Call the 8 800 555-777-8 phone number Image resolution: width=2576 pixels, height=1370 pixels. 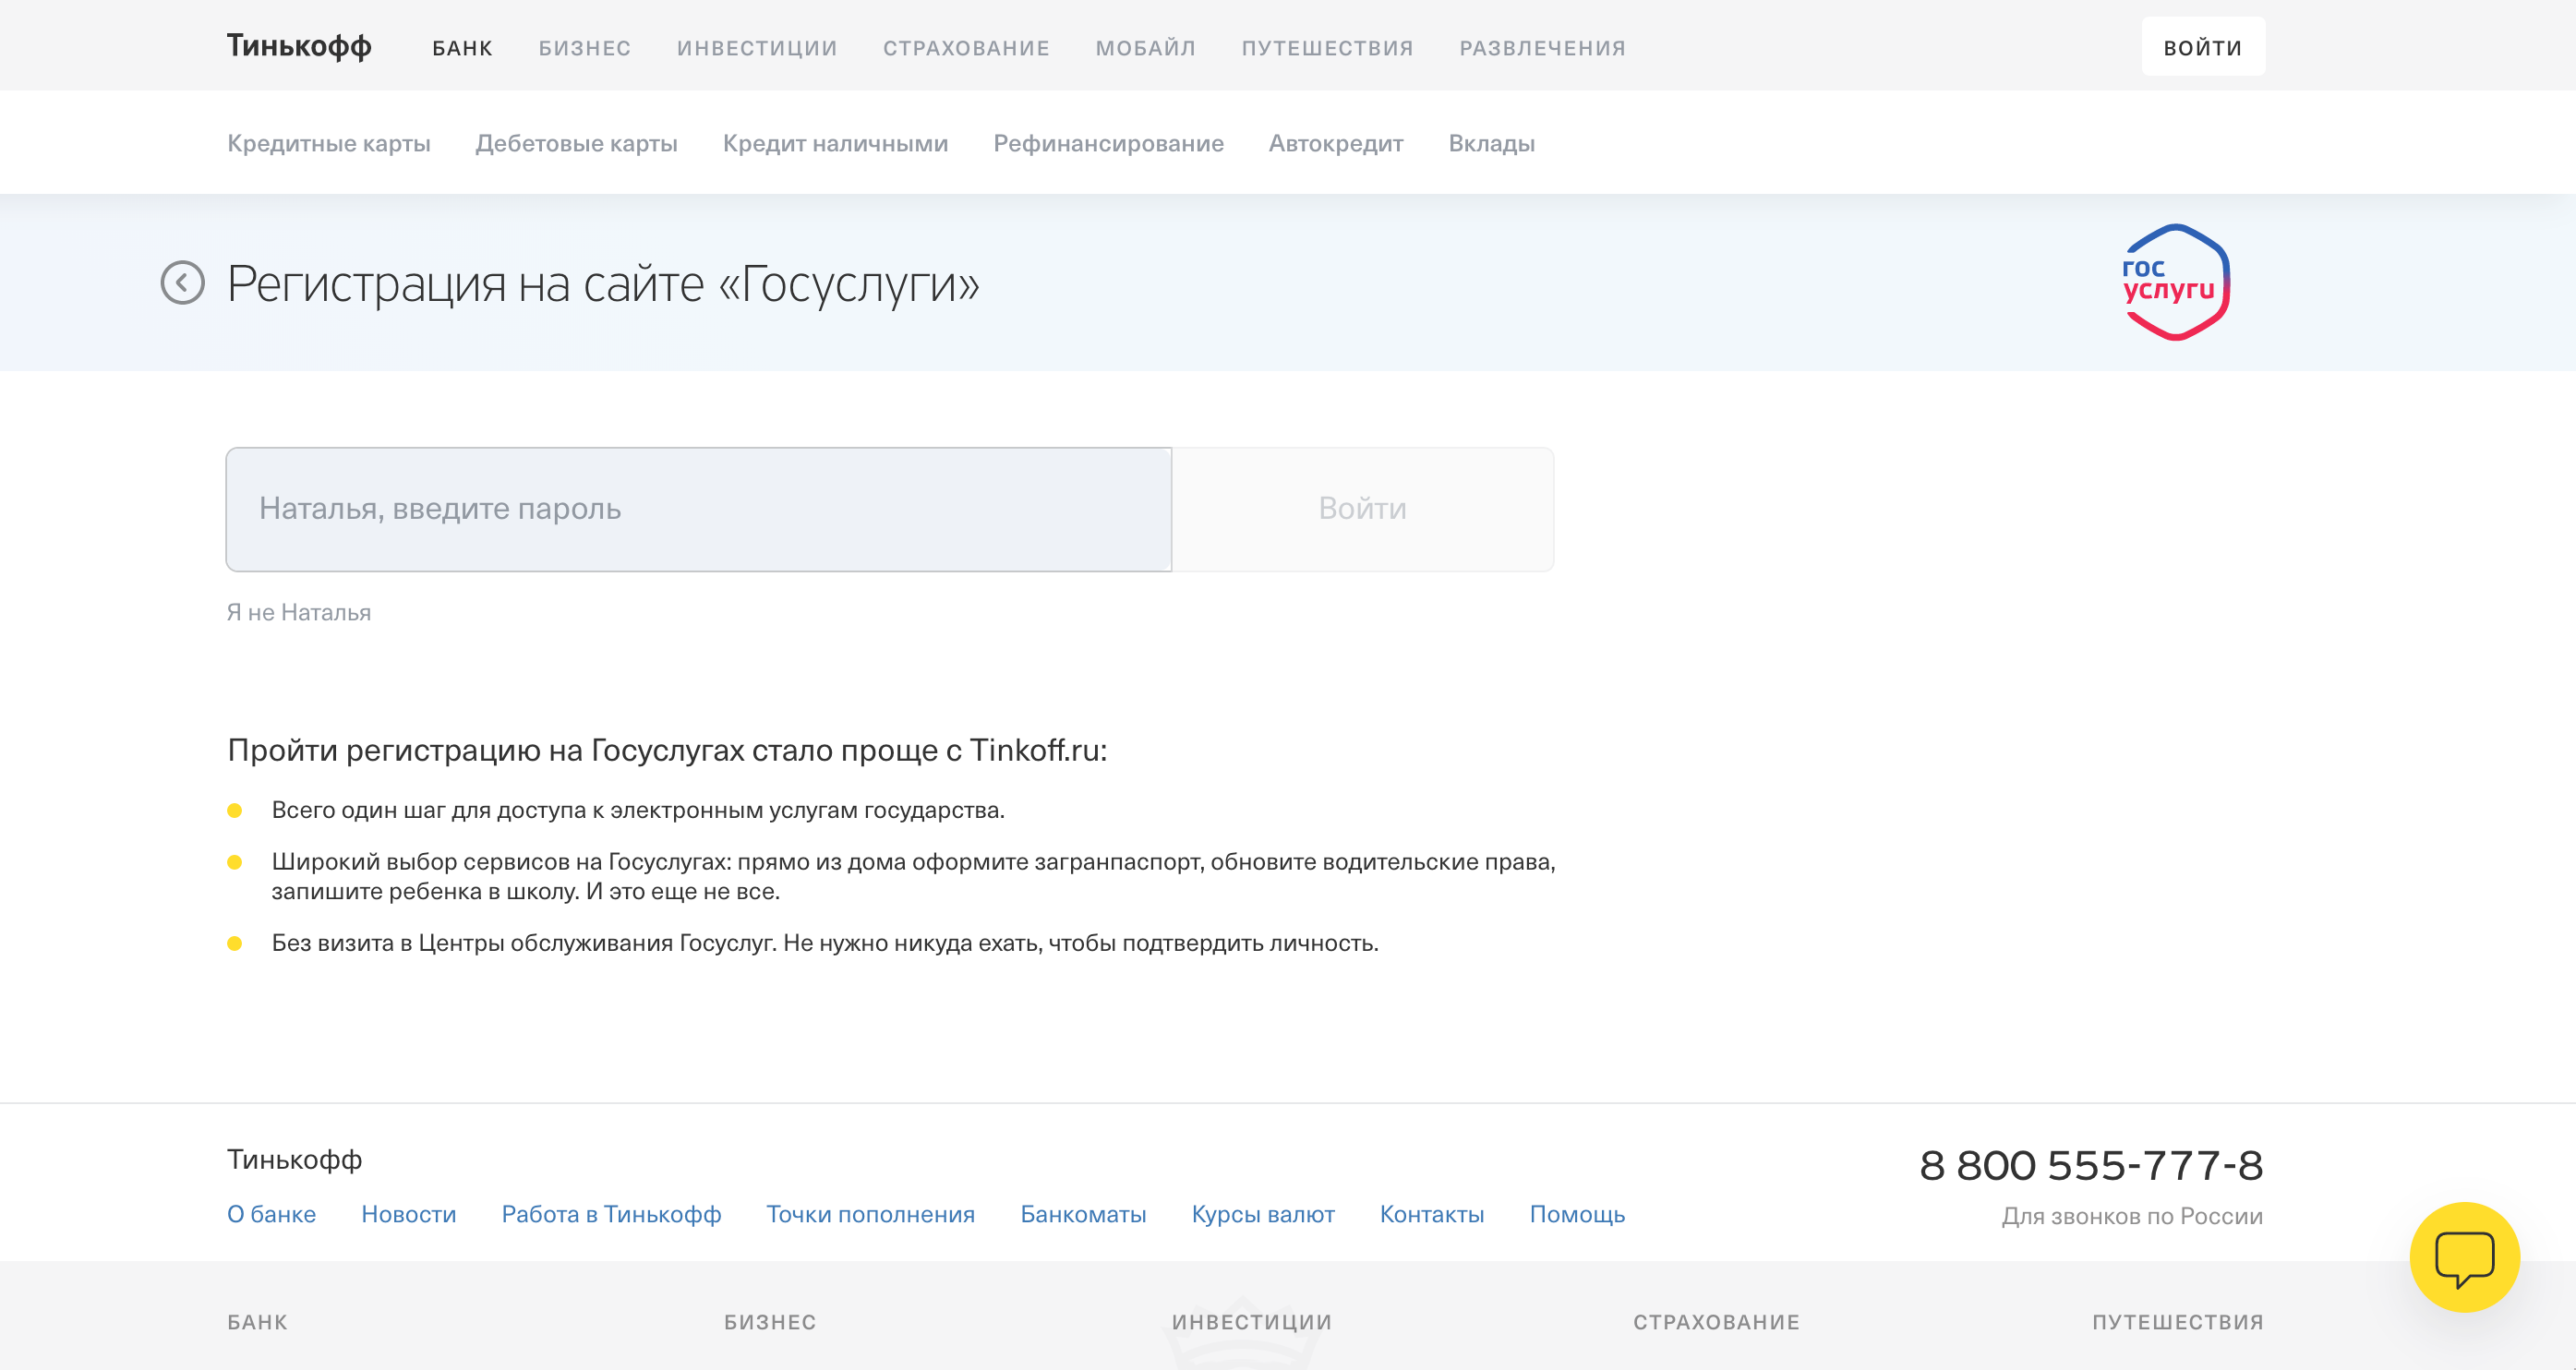2090,1165
